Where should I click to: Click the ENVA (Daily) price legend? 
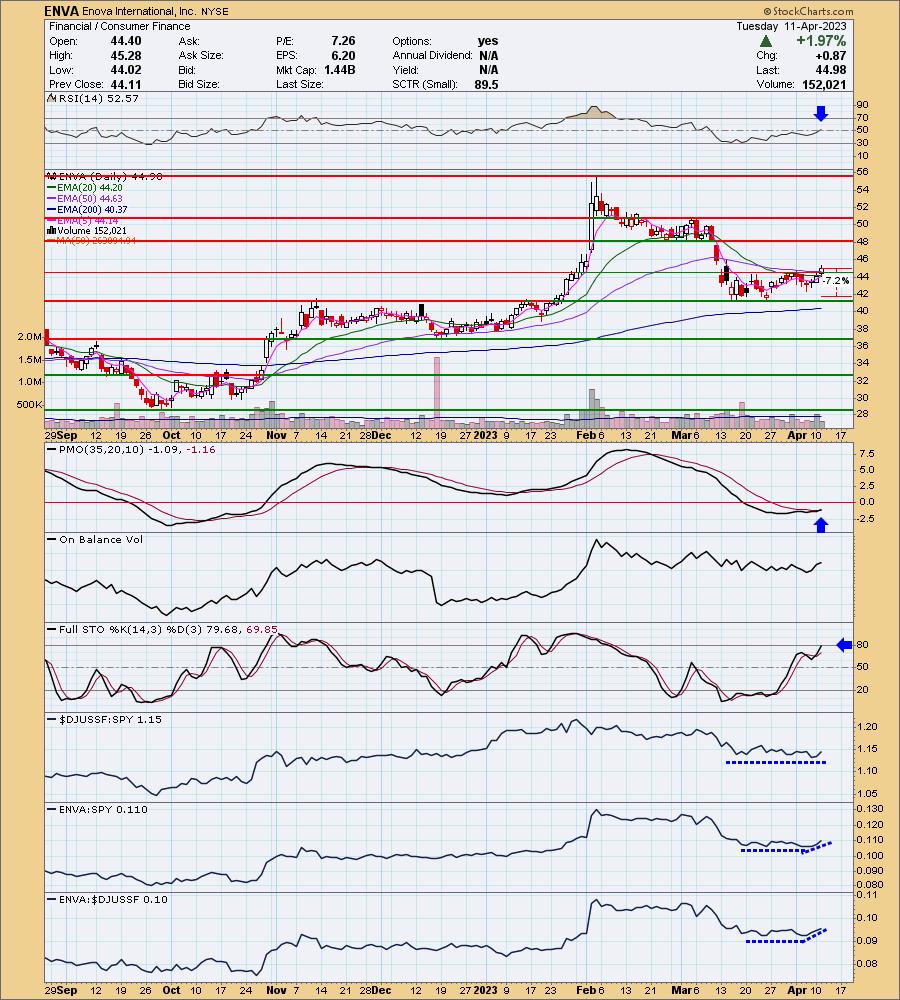click(105, 176)
